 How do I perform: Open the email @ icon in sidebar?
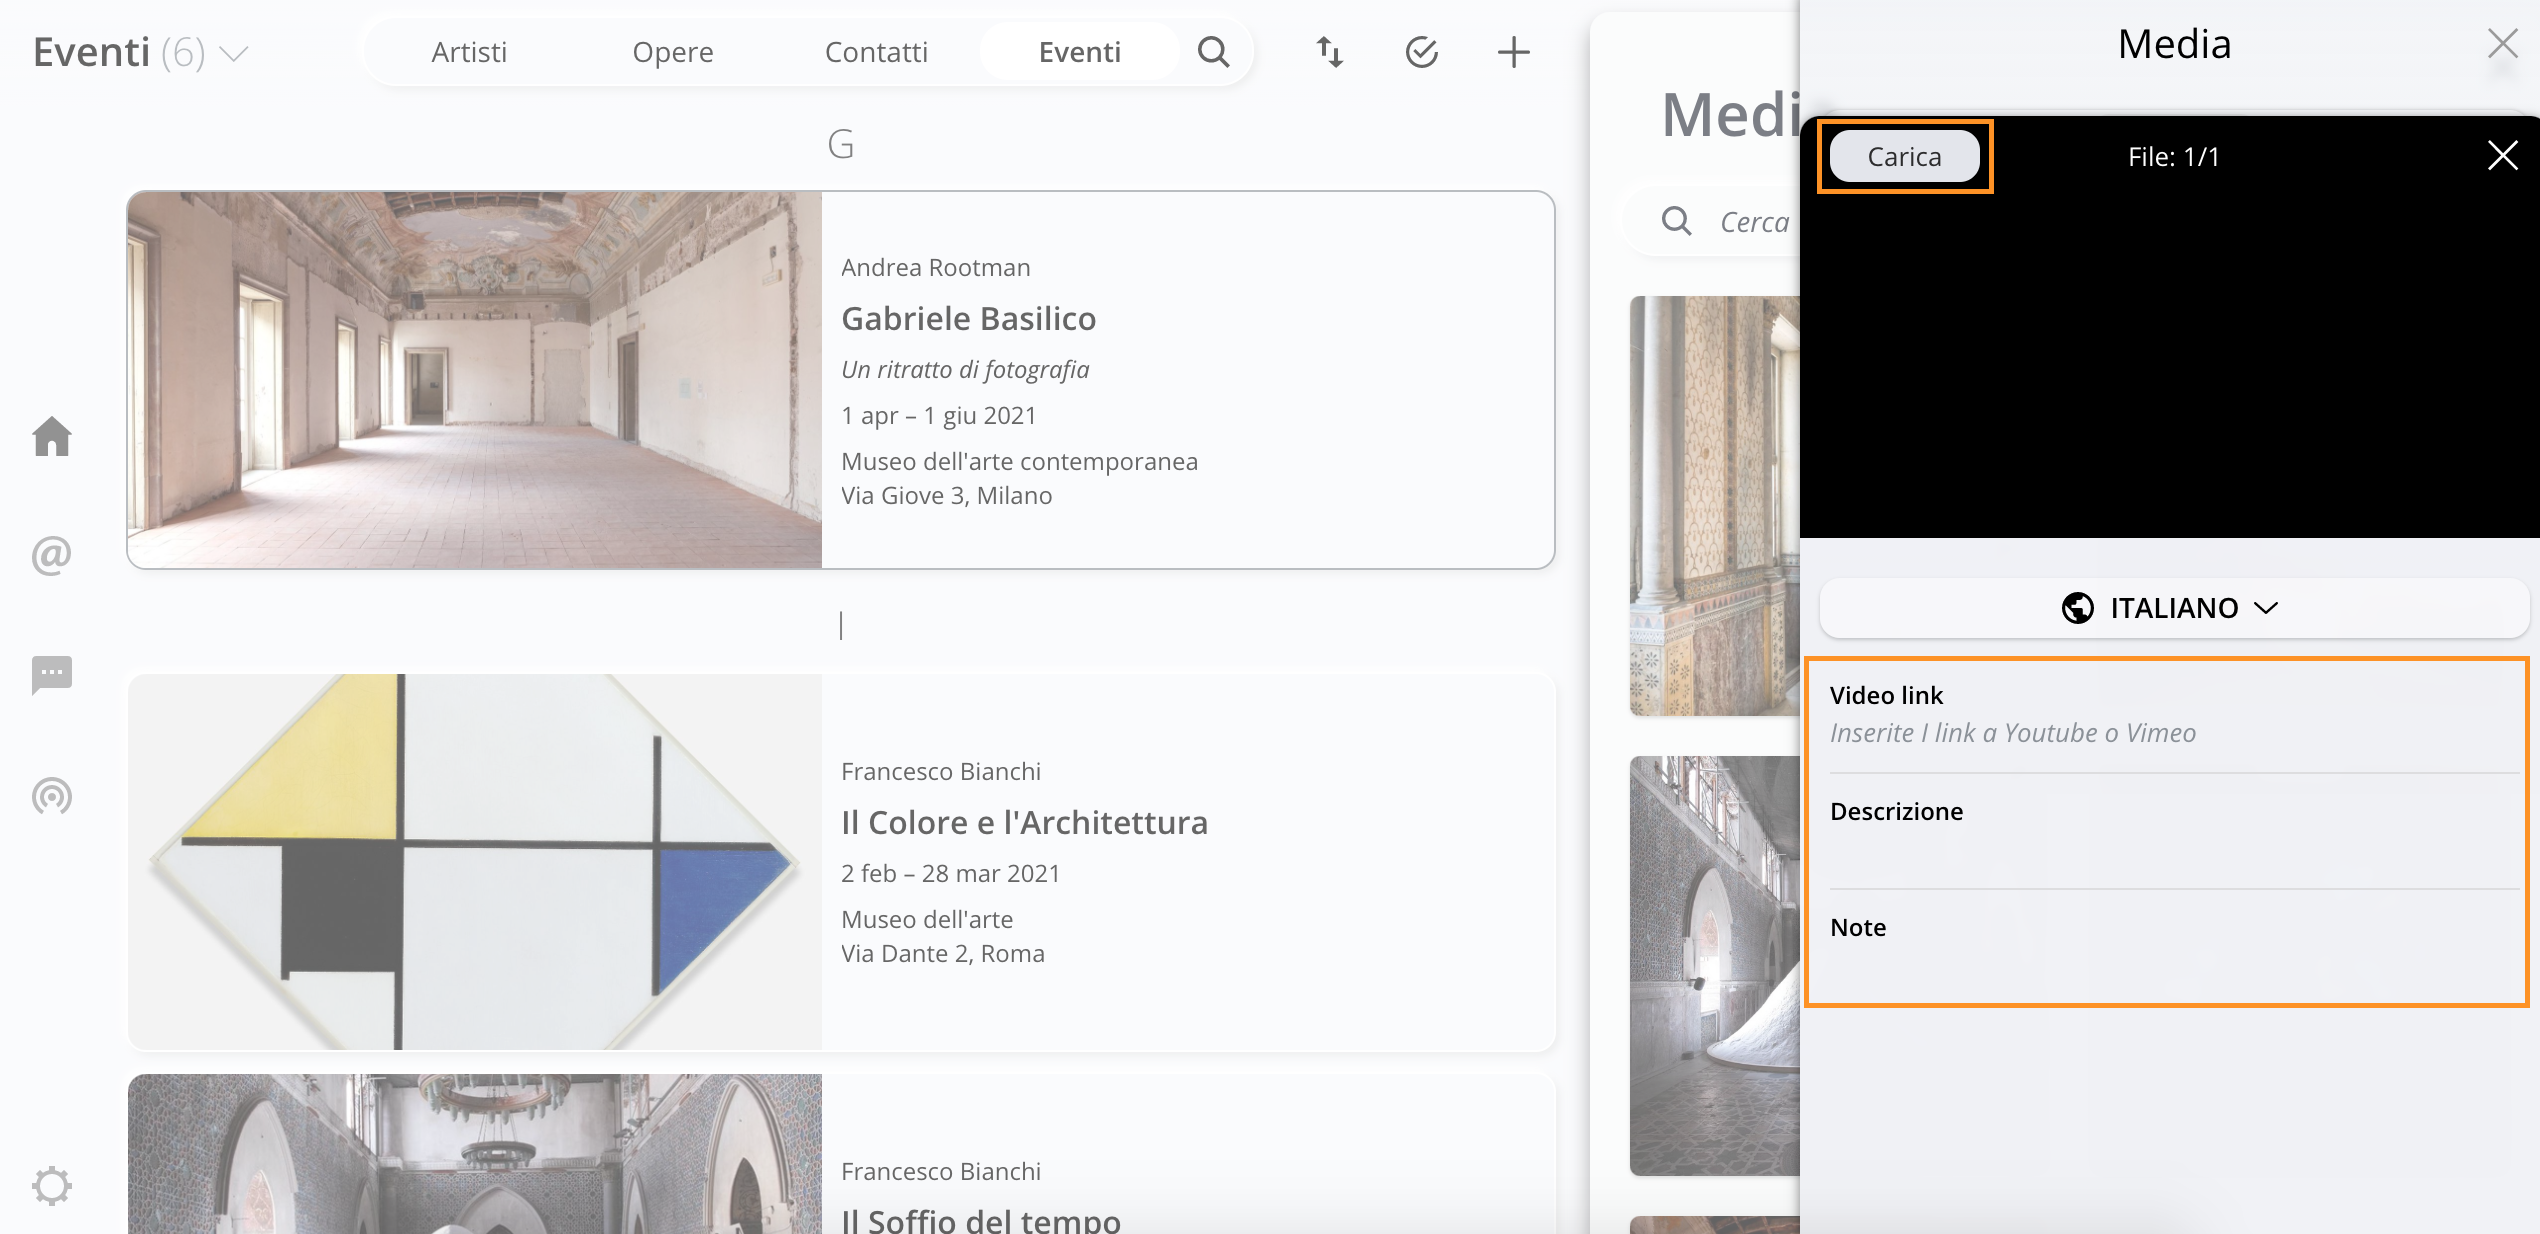point(52,556)
